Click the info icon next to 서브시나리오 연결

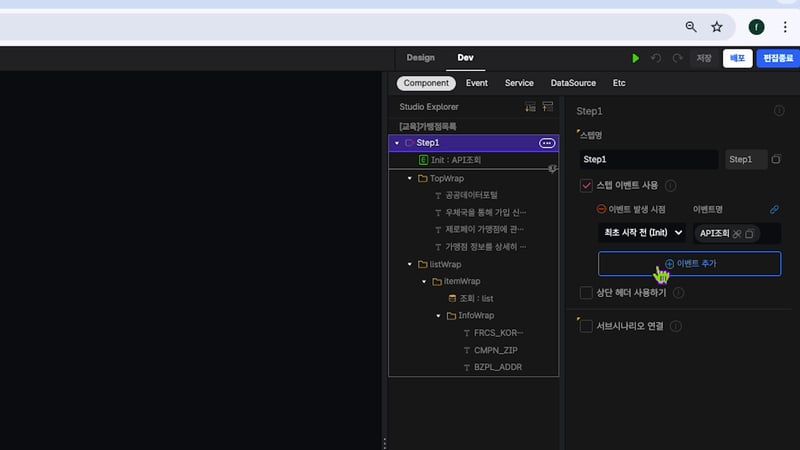point(676,326)
